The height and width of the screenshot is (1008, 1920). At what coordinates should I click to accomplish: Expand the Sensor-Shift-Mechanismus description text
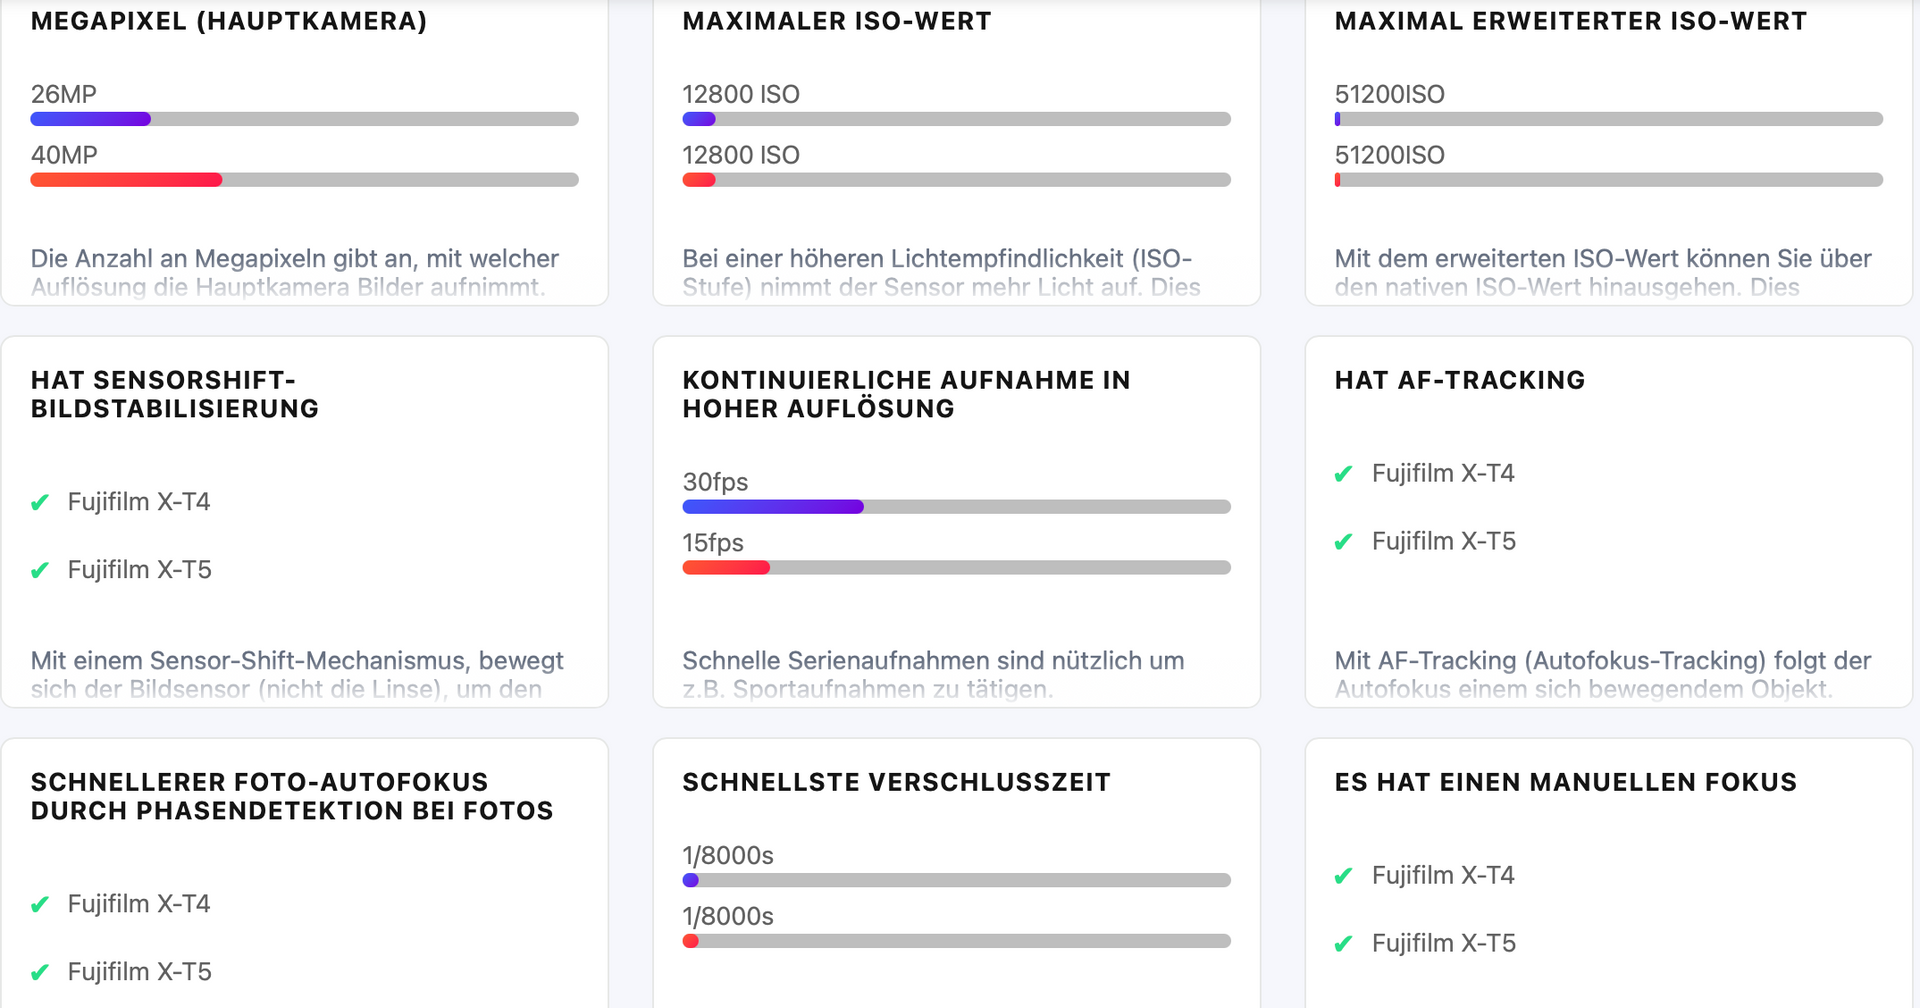(297, 674)
